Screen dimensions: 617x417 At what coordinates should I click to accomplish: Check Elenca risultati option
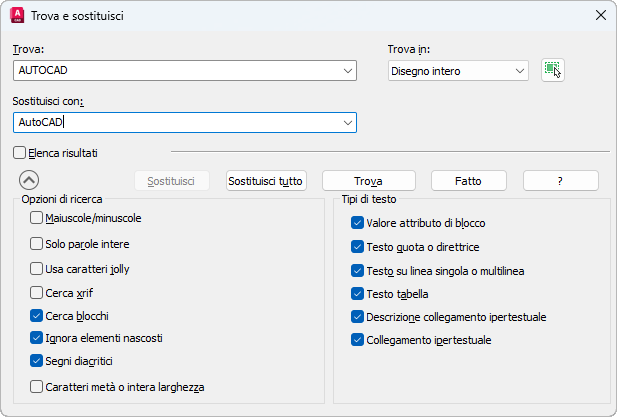20,153
